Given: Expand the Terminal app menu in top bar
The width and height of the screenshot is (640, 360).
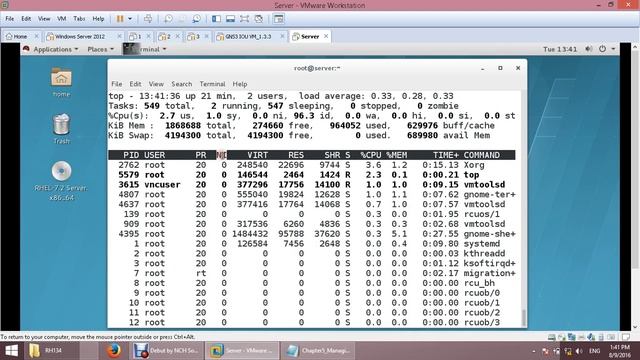Looking at the screenshot, I should [145, 49].
